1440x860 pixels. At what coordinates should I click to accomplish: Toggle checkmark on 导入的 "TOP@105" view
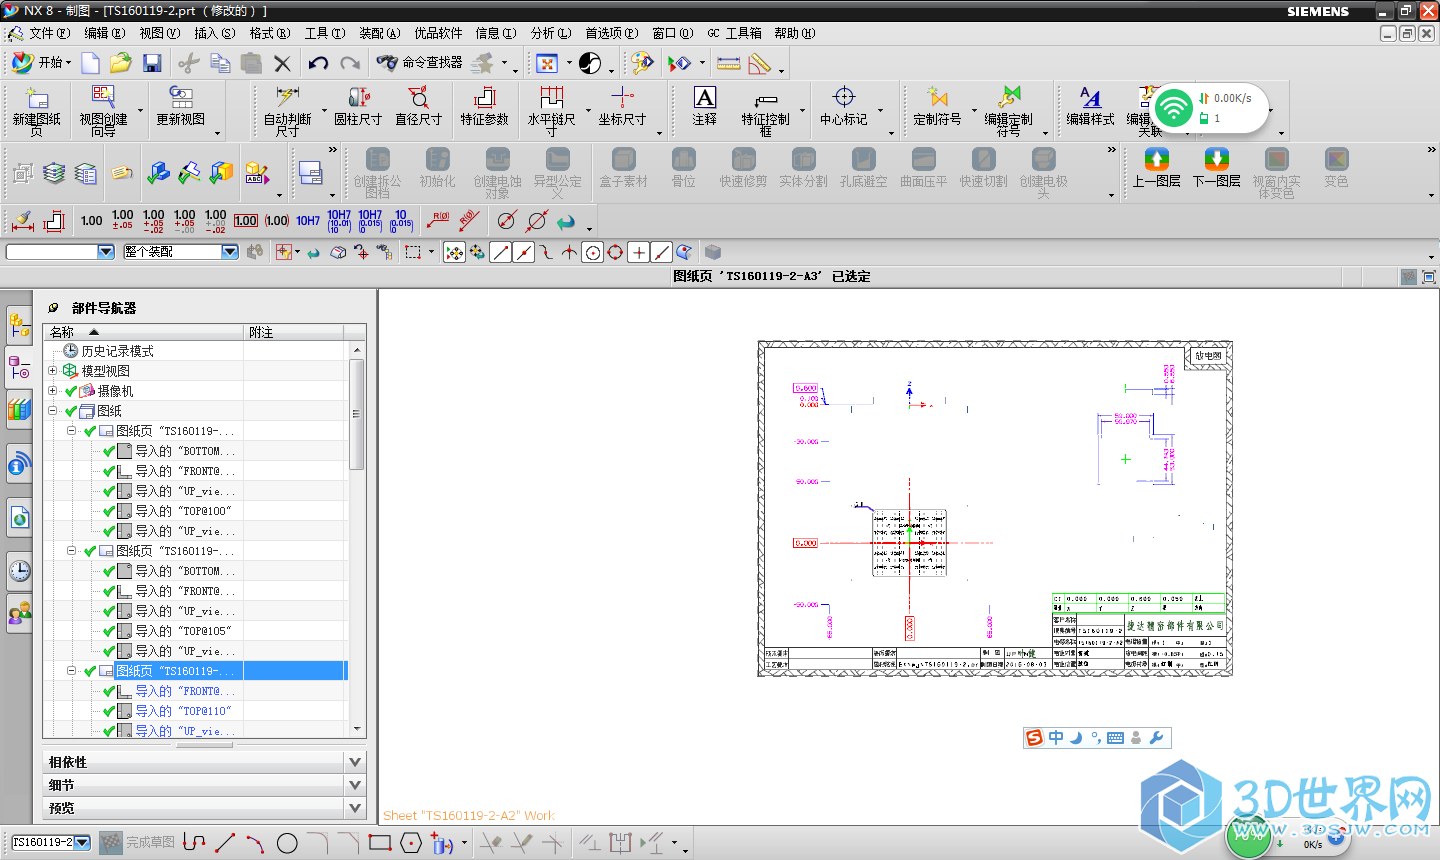[x=109, y=631]
